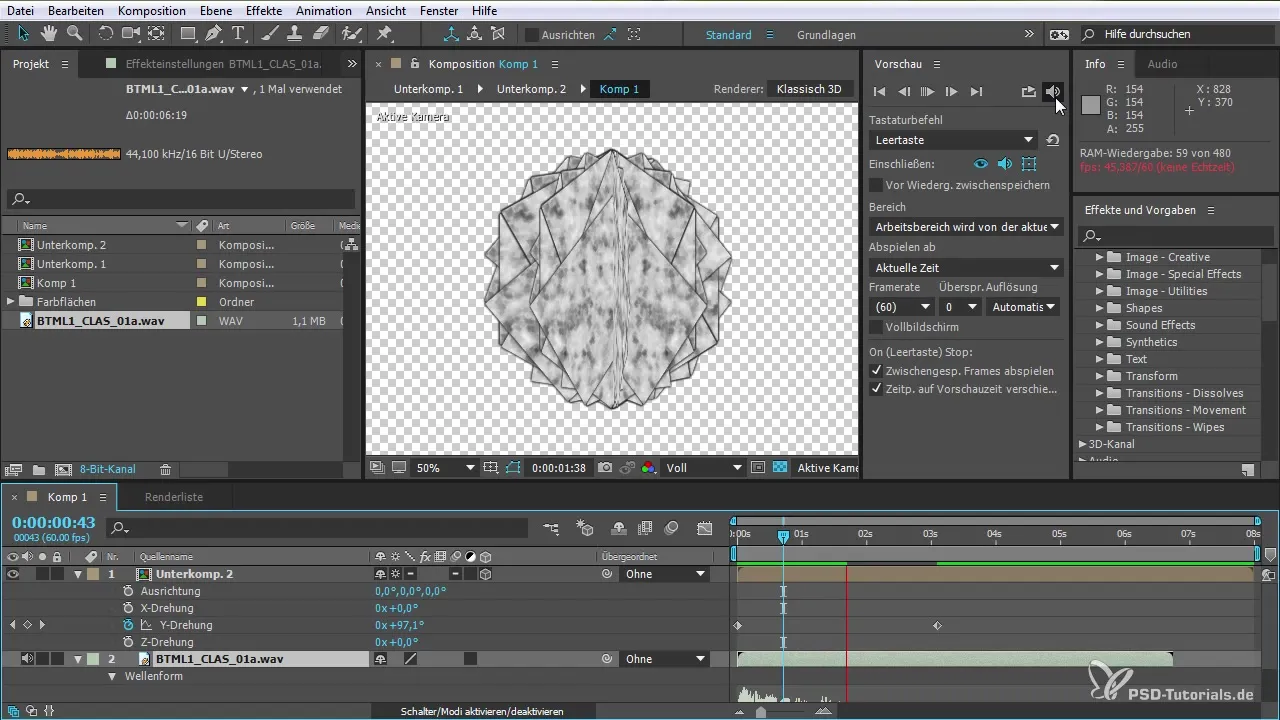Click the mute audio icon in Vorschau
Screen dimensions: 1280x720
1052,92
